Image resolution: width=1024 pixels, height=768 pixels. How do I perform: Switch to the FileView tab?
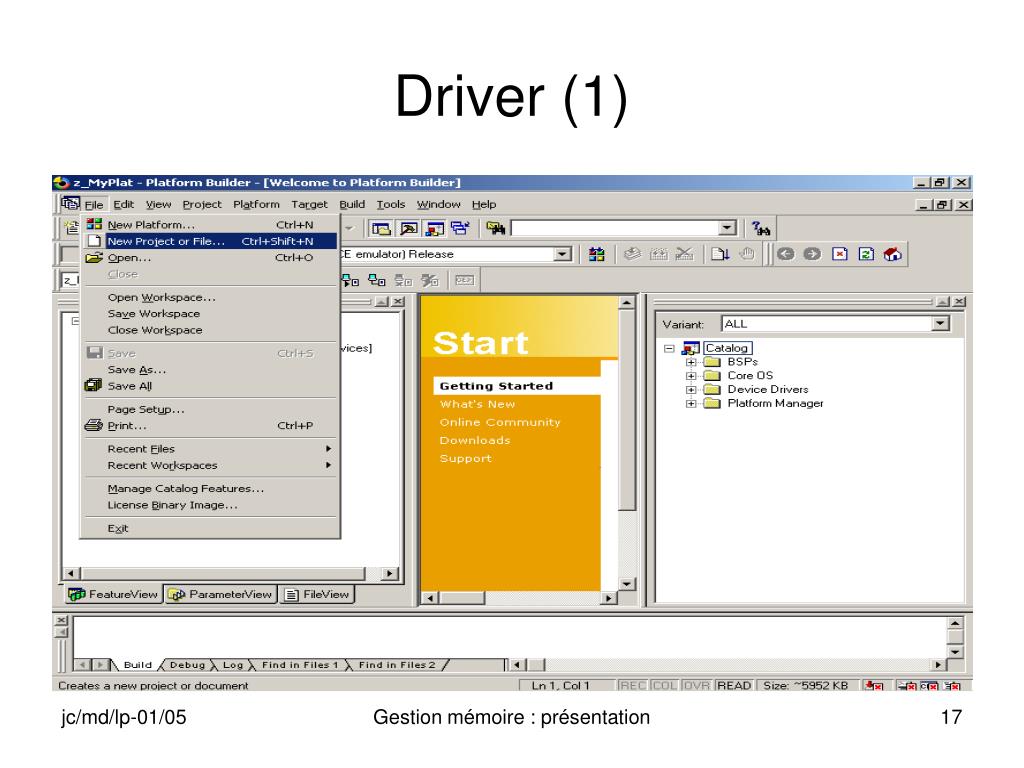tap(317, 594)
